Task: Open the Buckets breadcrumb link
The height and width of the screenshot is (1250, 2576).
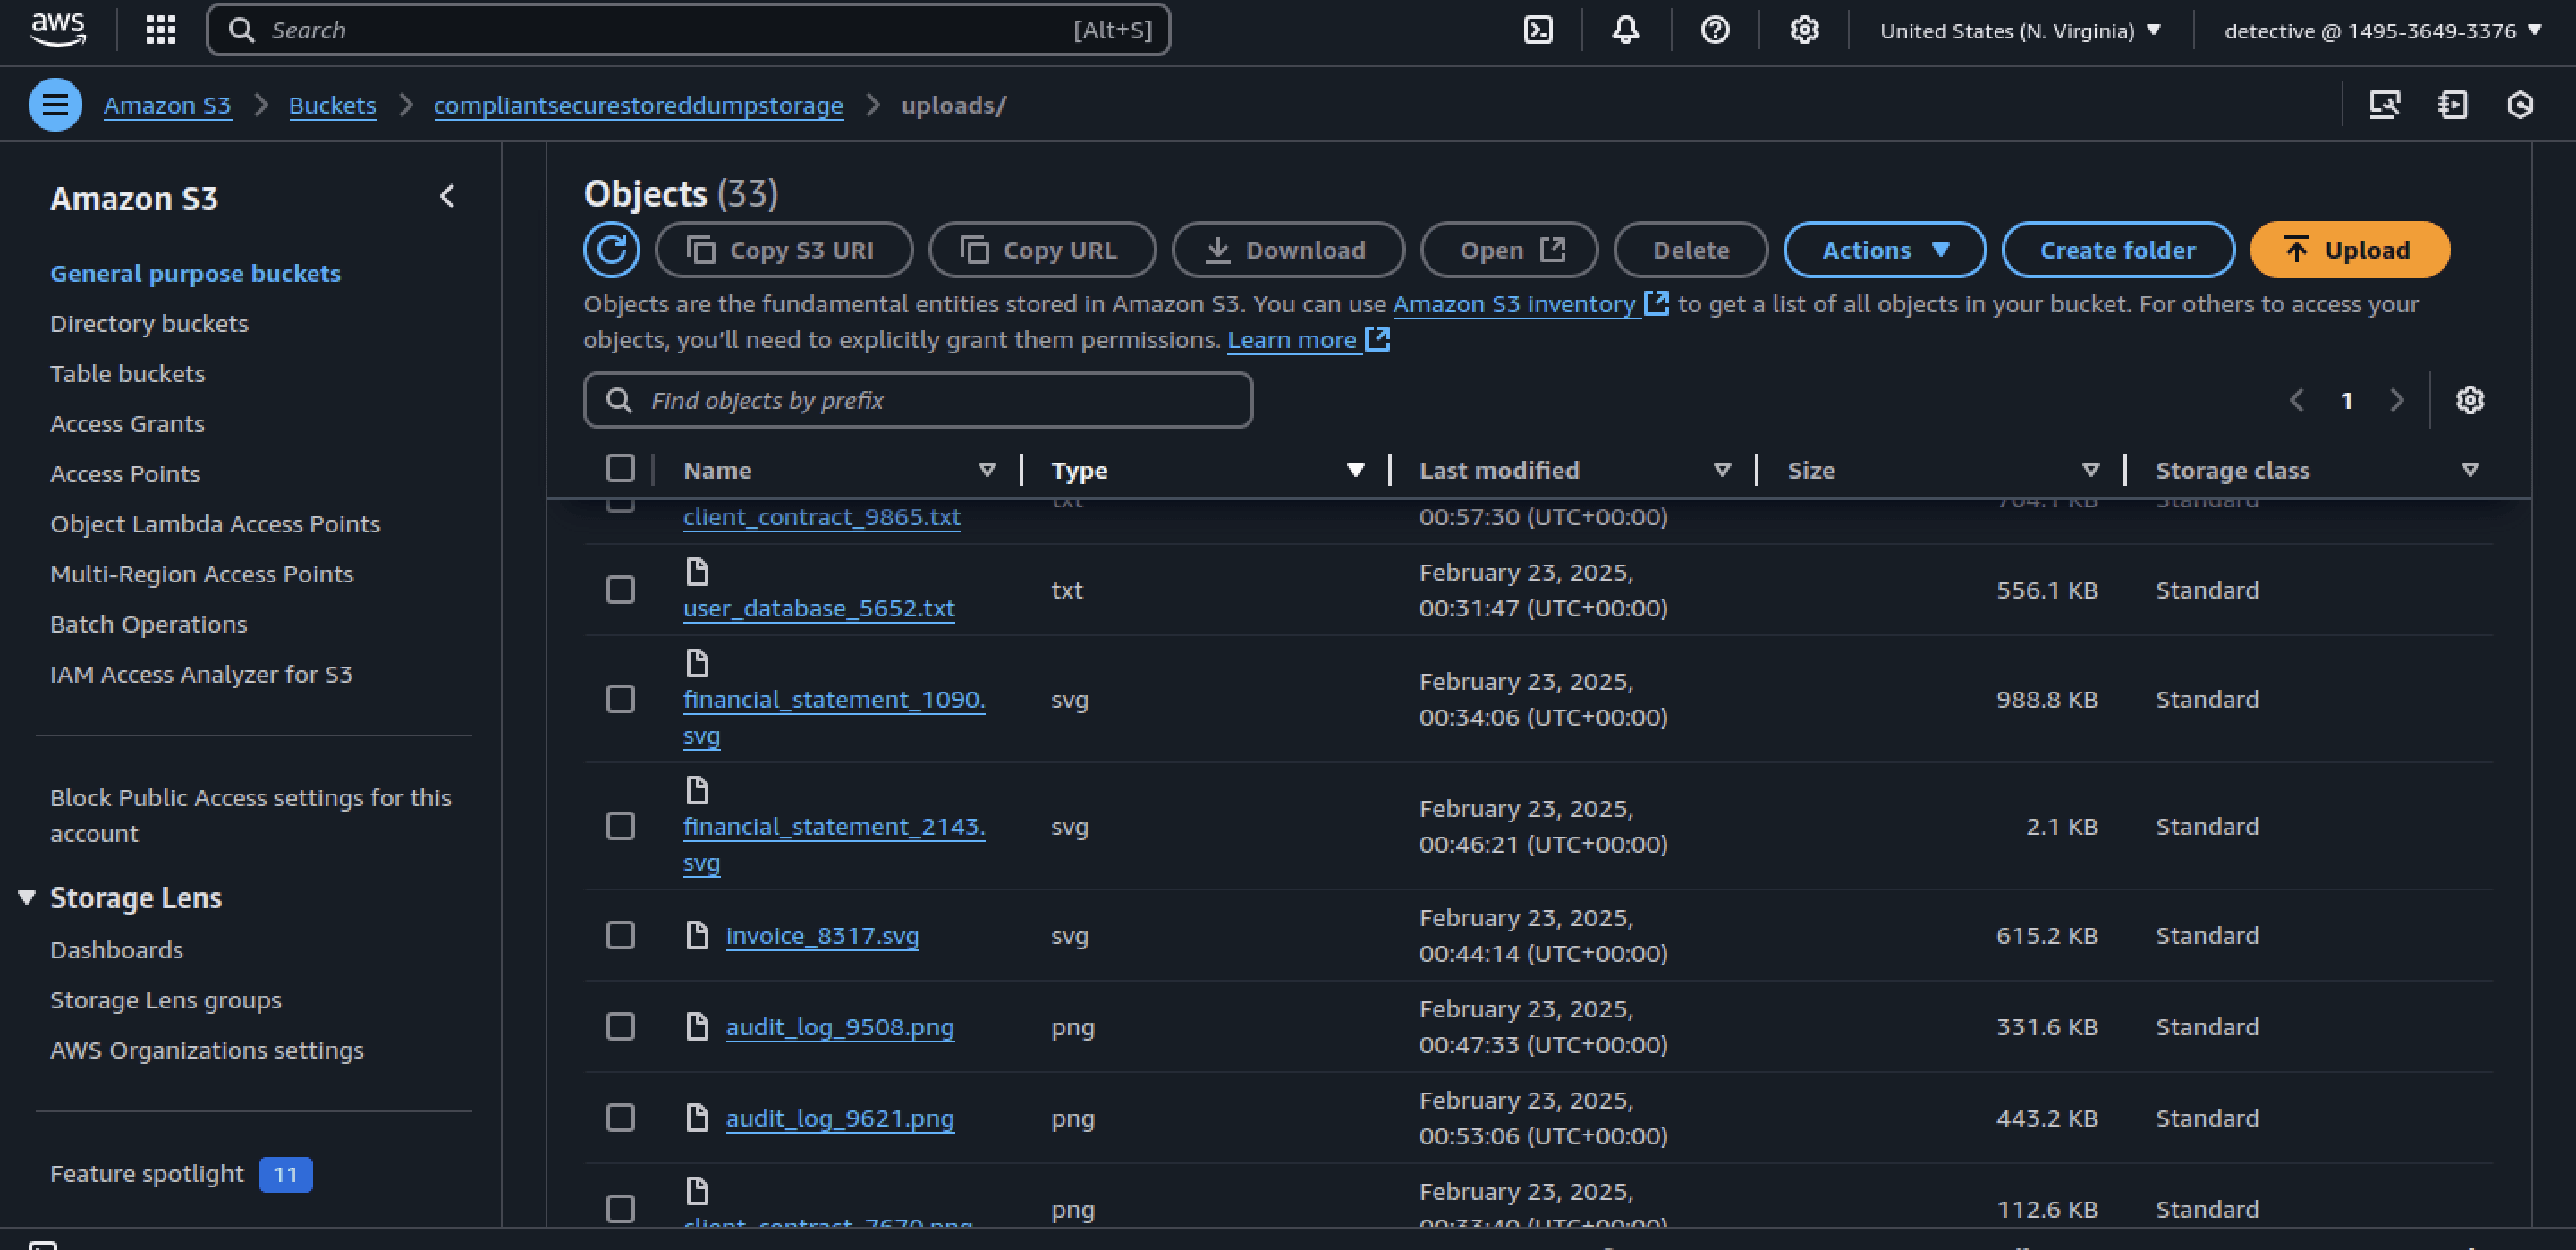Action: tap(332, 105)
